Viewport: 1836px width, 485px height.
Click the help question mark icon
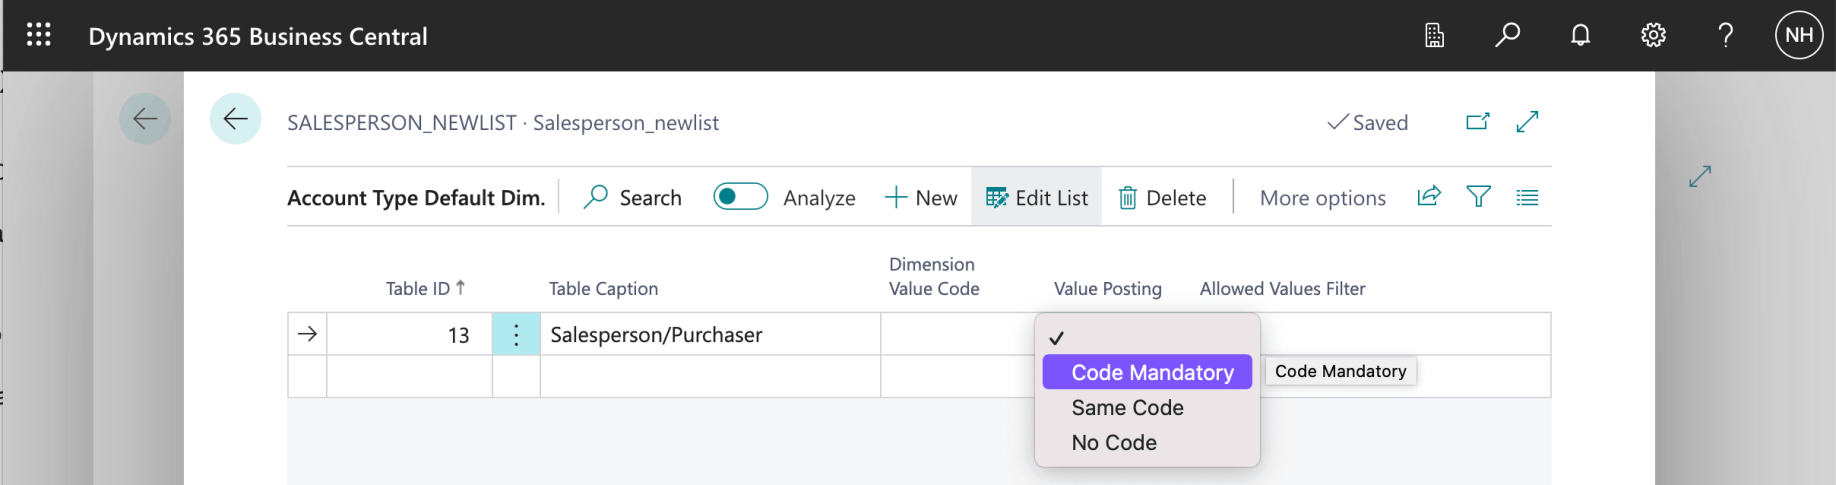point(1726,36)
